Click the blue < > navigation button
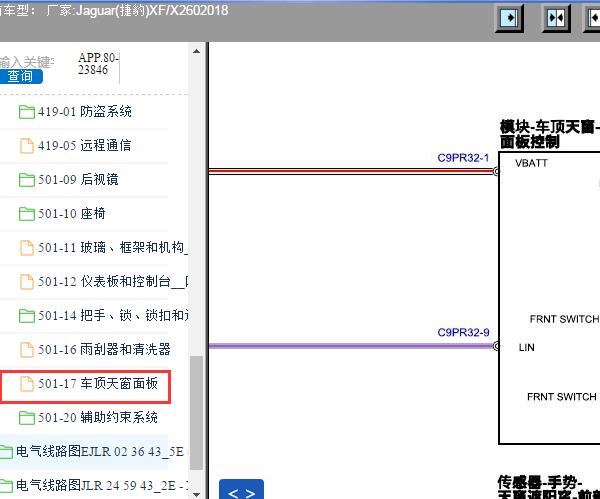This screenshot has width=600, height=499. click(x=241, y=489)
